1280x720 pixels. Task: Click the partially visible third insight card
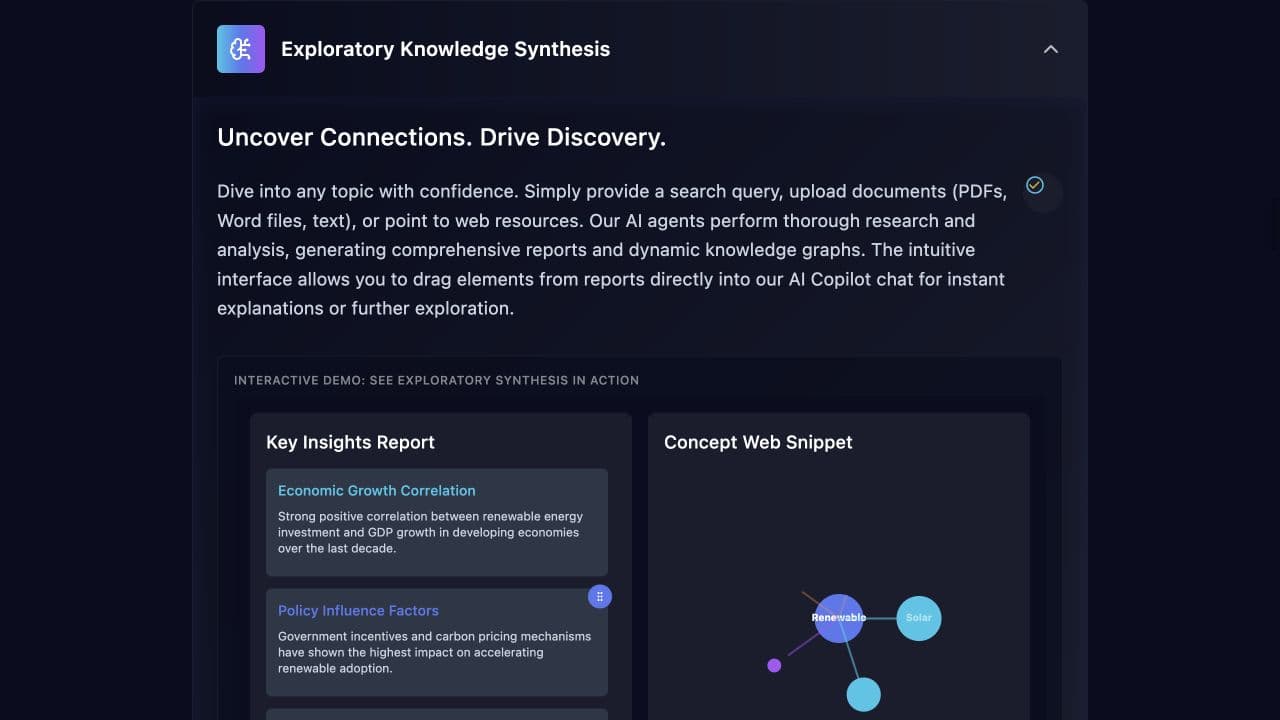437,714
